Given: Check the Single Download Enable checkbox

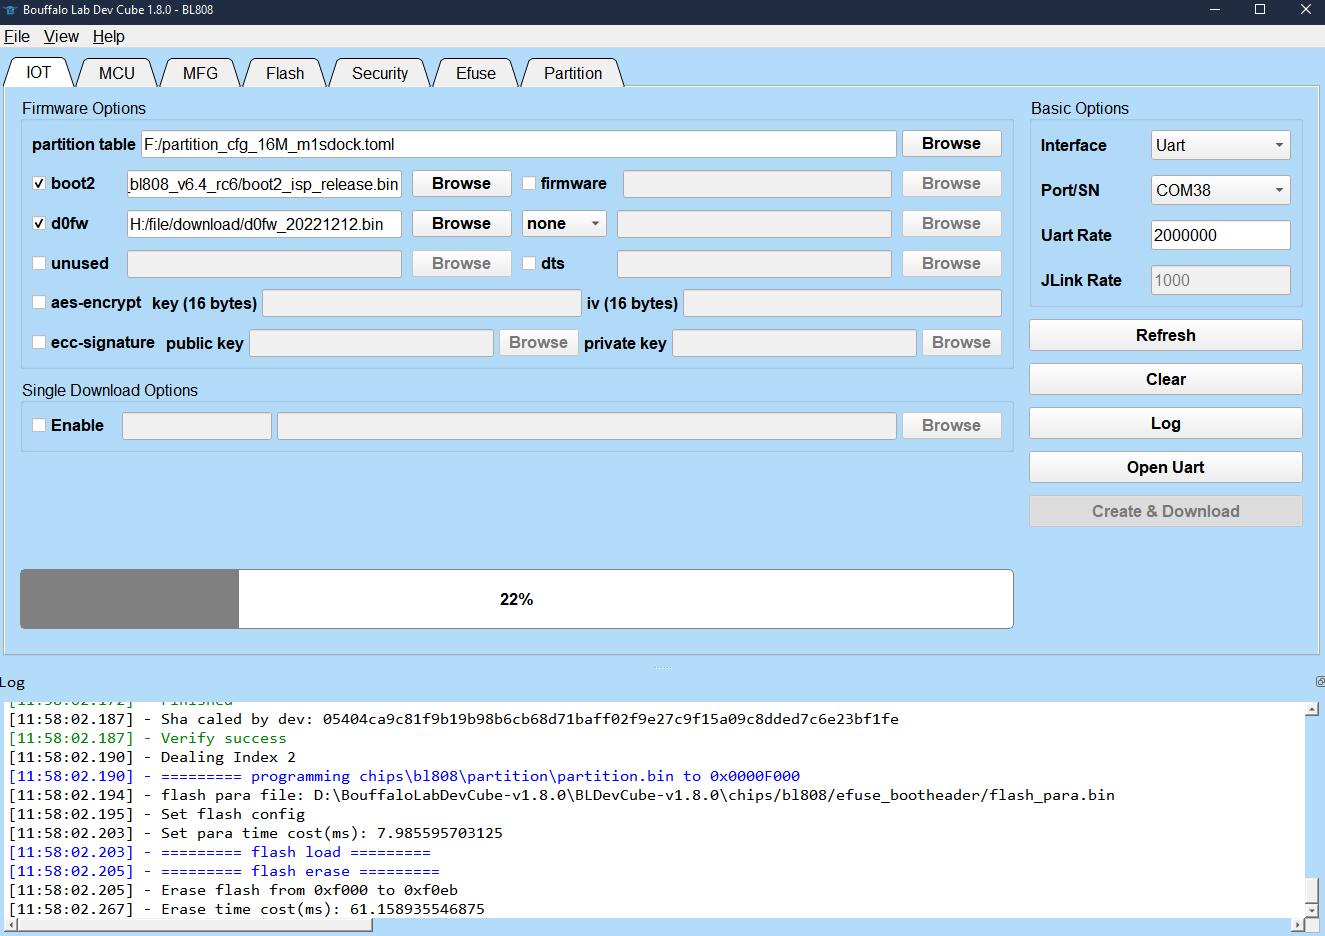Looking at the screenshot, I should point(39,425).
